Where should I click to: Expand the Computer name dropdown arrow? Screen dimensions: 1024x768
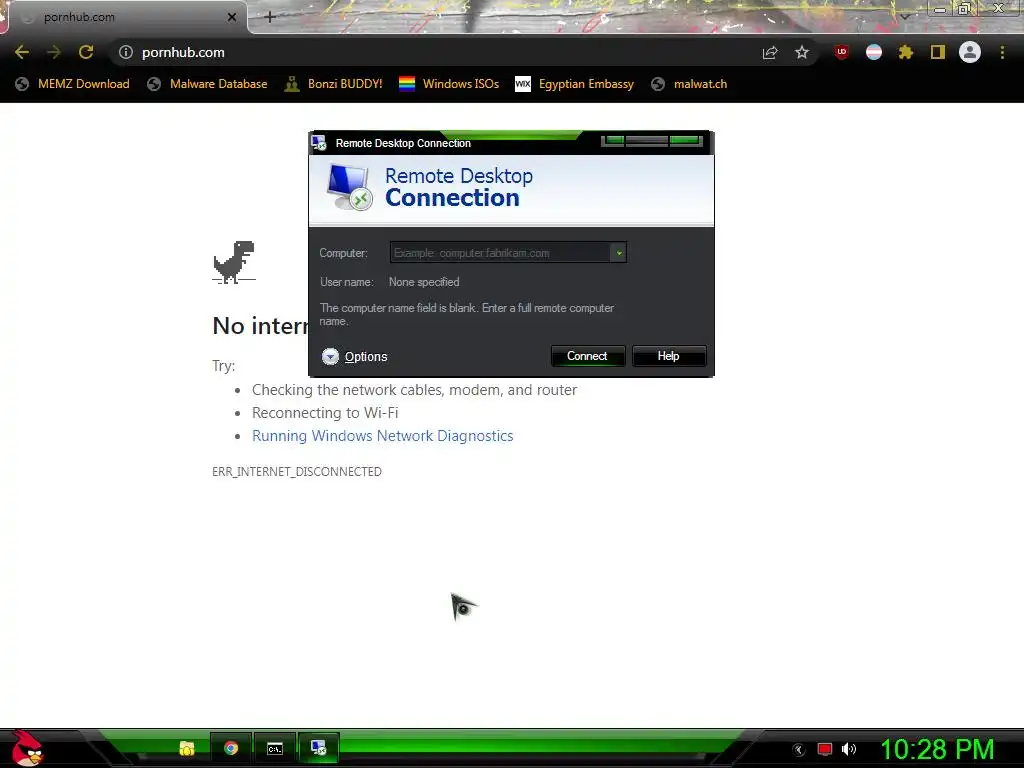point(618,253)
